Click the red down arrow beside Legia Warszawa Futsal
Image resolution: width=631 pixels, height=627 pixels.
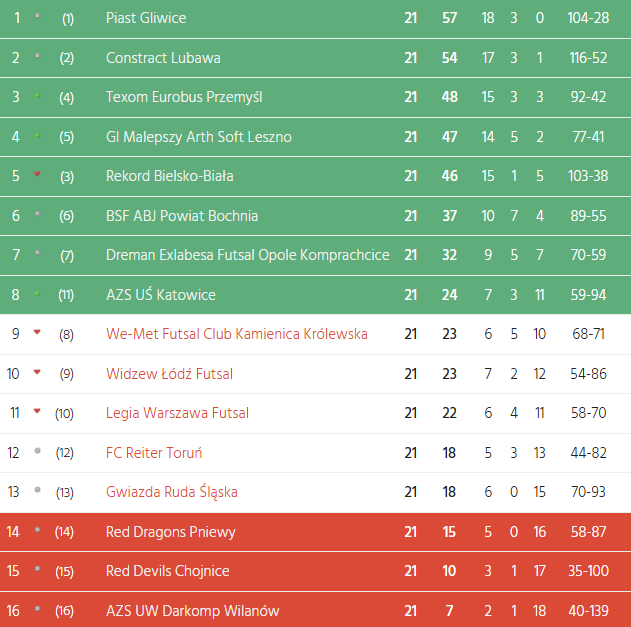pyautogui.click(x=37, y=411)
